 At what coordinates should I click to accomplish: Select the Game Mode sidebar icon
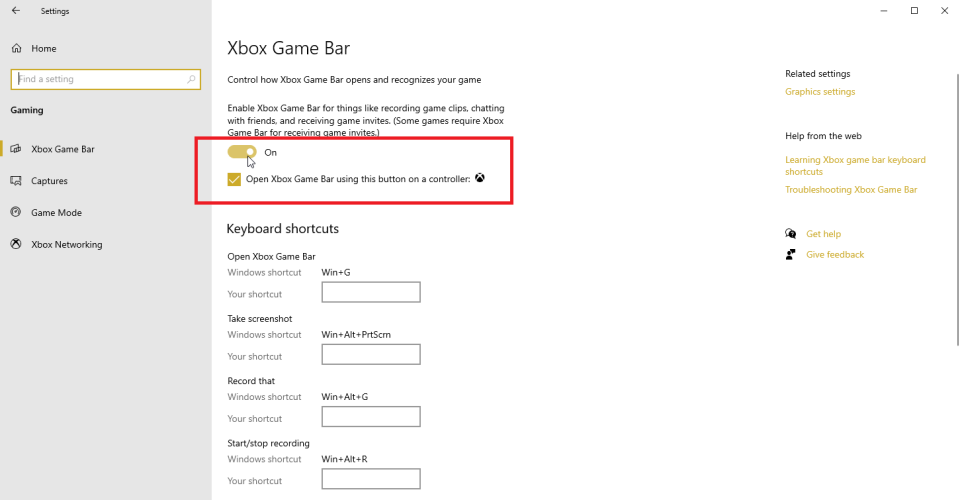point(16,212)
